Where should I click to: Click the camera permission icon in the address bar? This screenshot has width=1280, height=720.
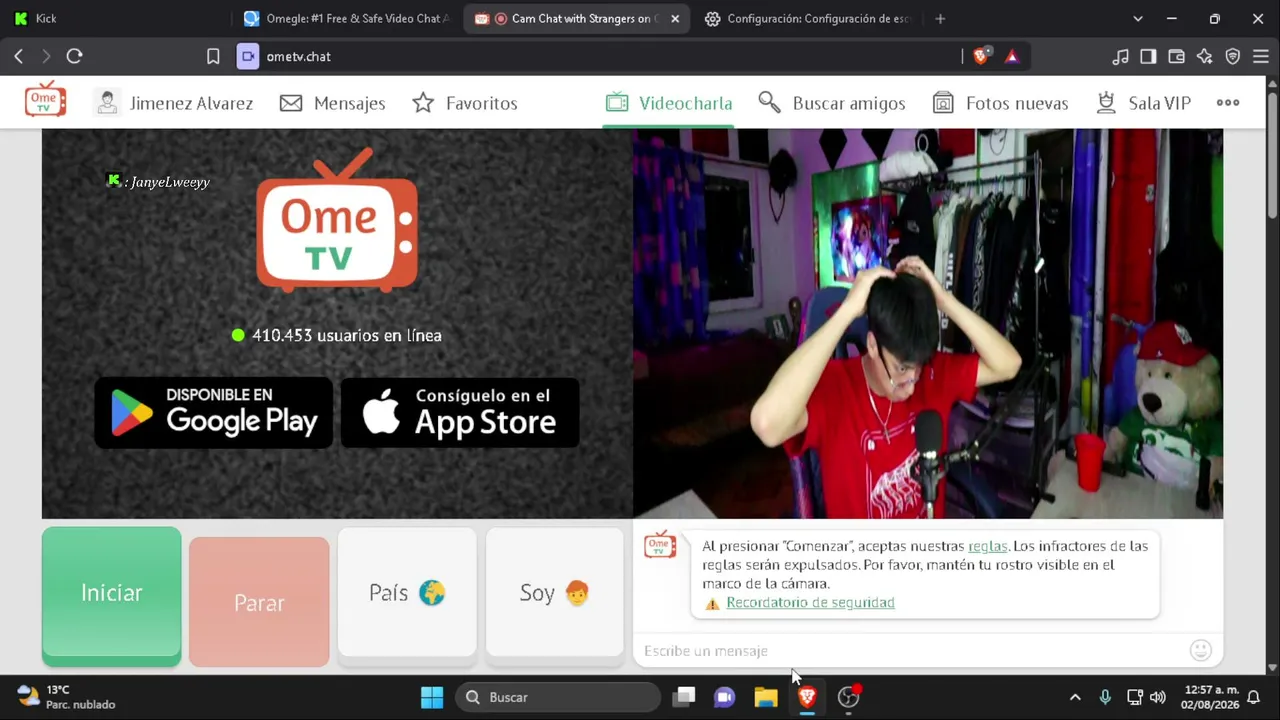coord(248,57)
